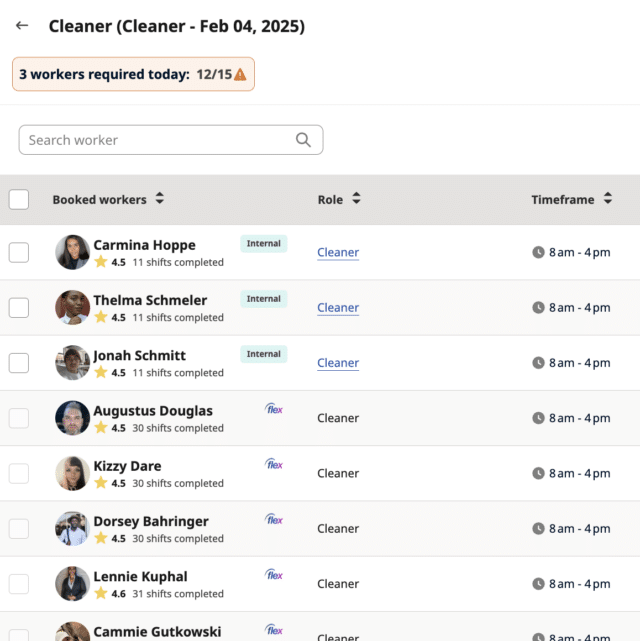Open Thelma Schmeler's profile photo
This screenshot has height=641, width=640.
pyautogui.click(x=72, y=307)
